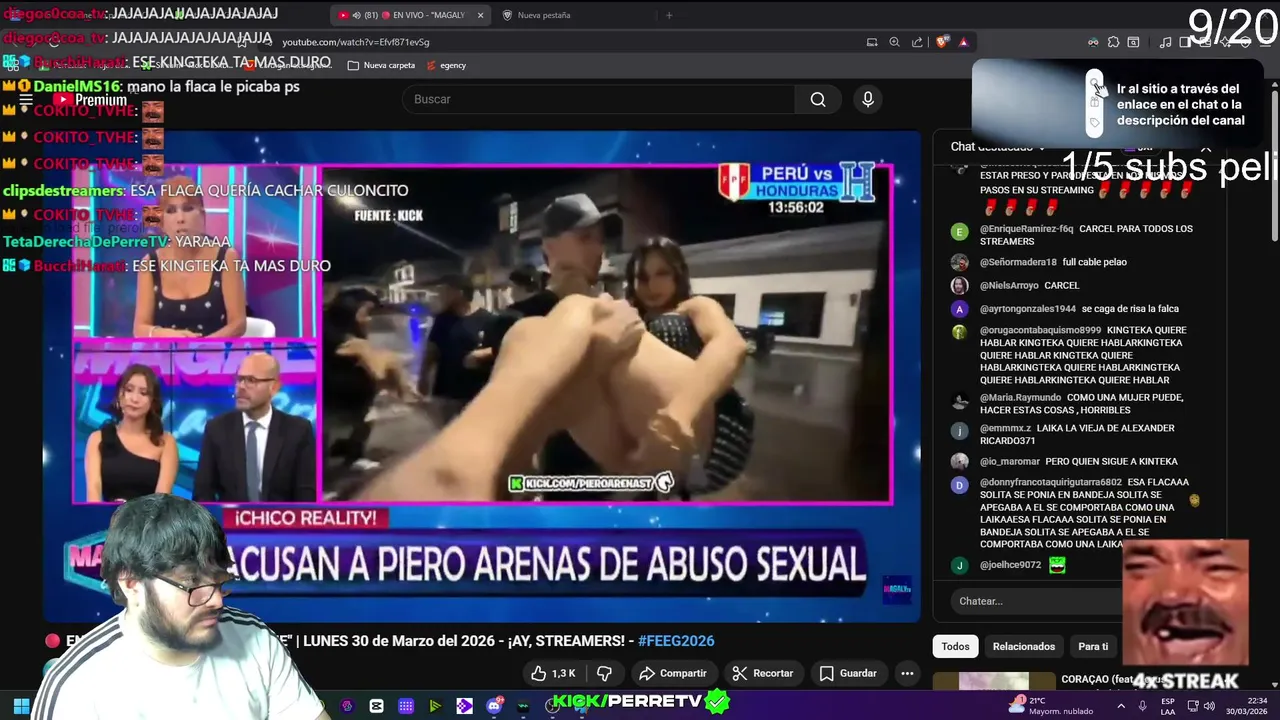Click the microphone icon in system tray
Image resolution: width=1280 pixels, height=720 pixels.
pos(1142,706)
